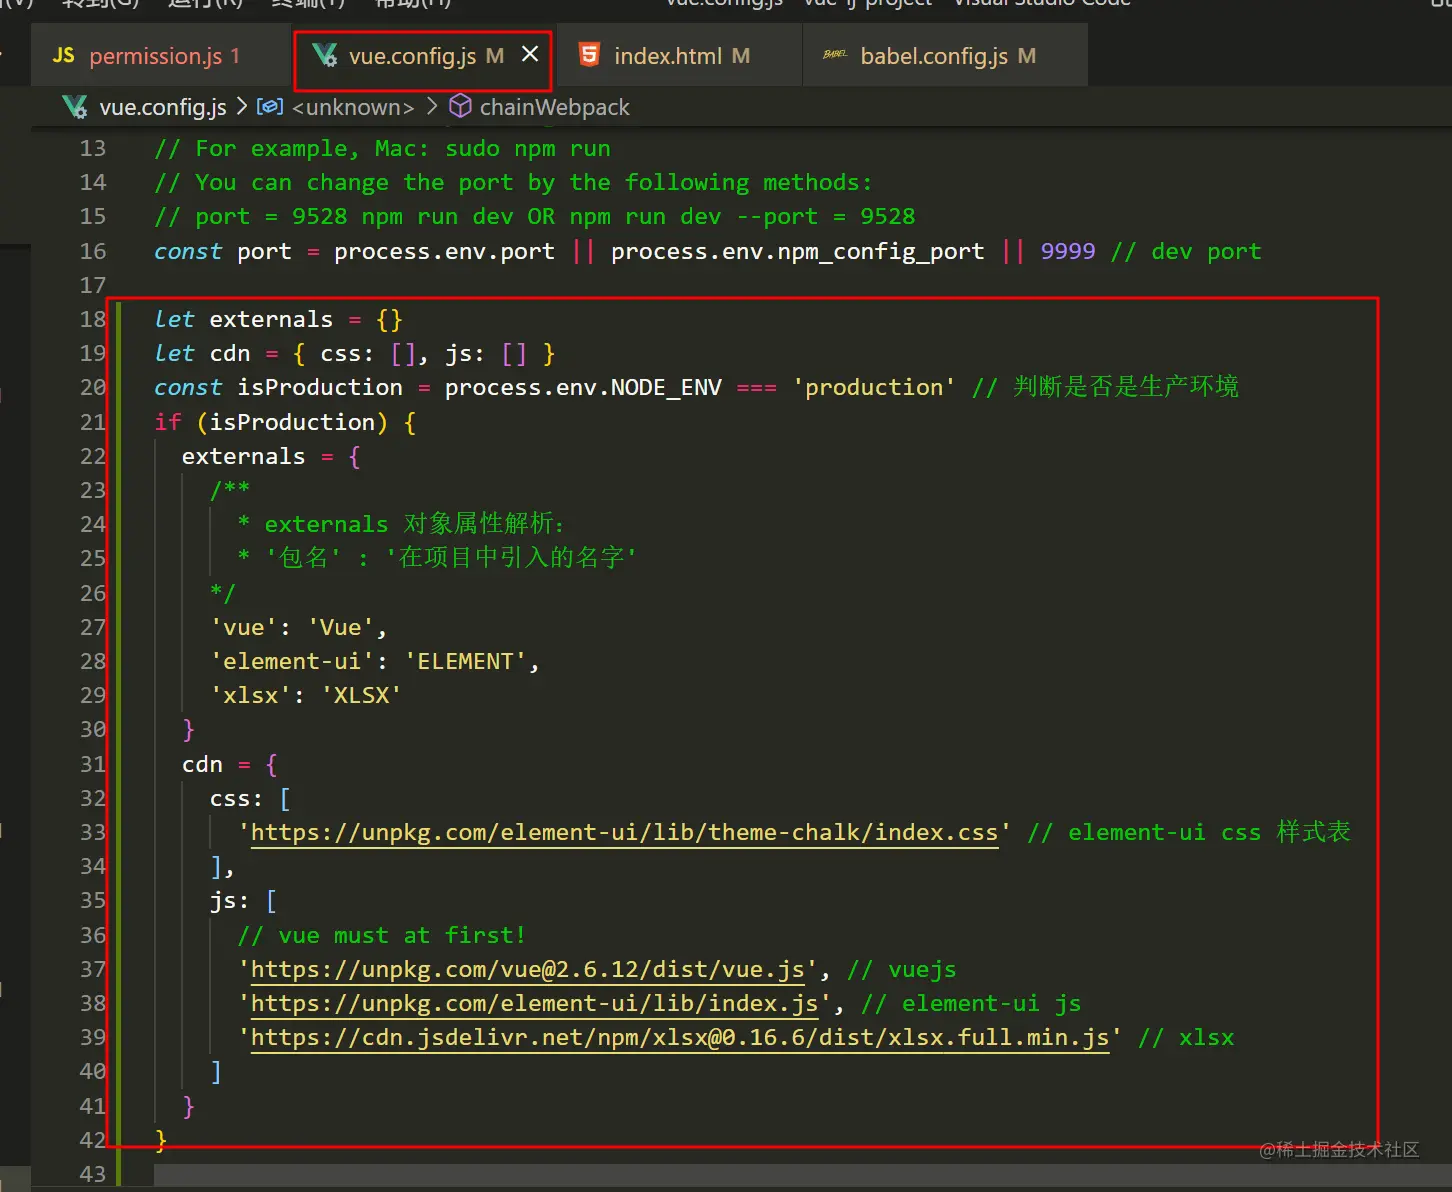The image size is (1452, 1192).
Task: Click the 'css: [' key on line 32
Action: [x=250, y=798]
